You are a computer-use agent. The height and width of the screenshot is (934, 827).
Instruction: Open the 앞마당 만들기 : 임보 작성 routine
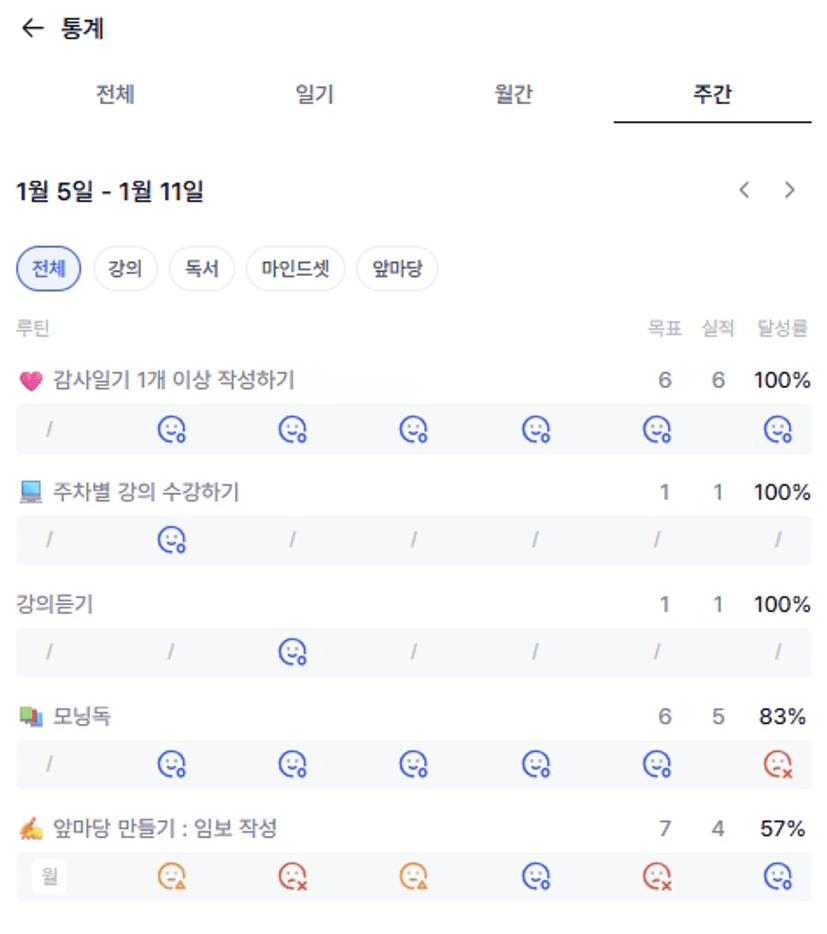coord(164,829)
